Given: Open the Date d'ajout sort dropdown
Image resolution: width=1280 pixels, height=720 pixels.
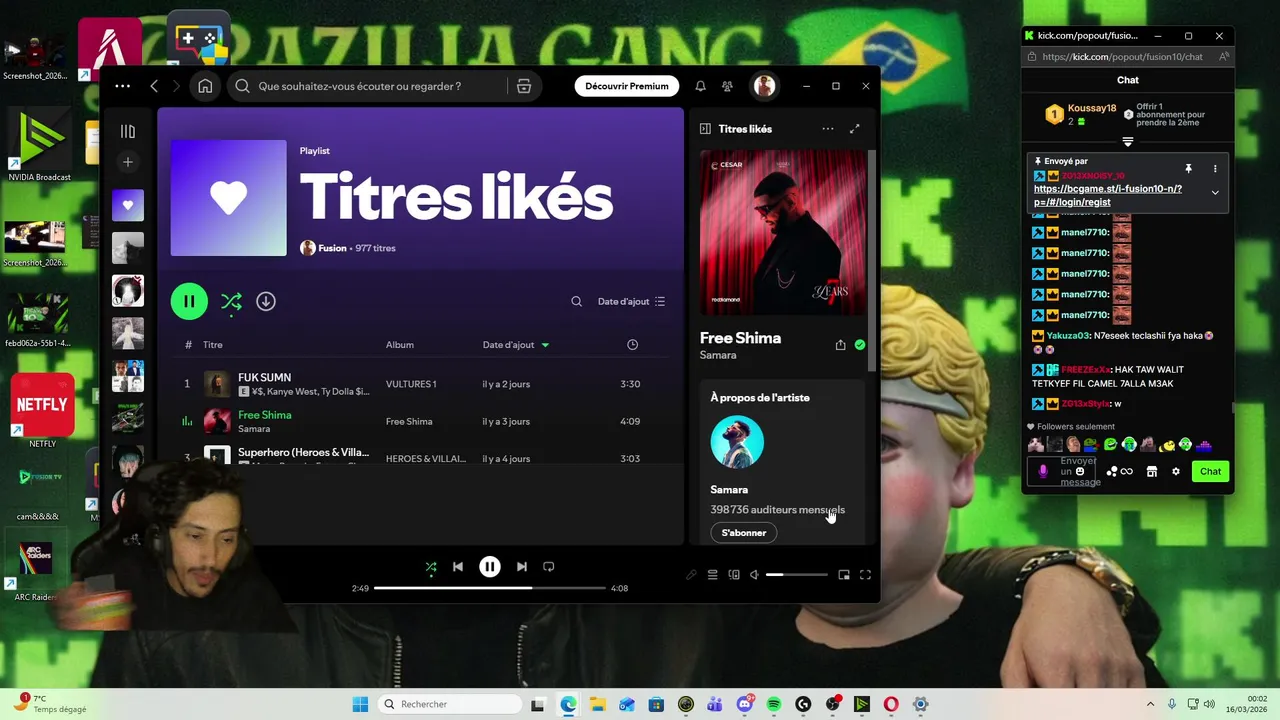Looking at the screenshot, I should pos(631,301).
